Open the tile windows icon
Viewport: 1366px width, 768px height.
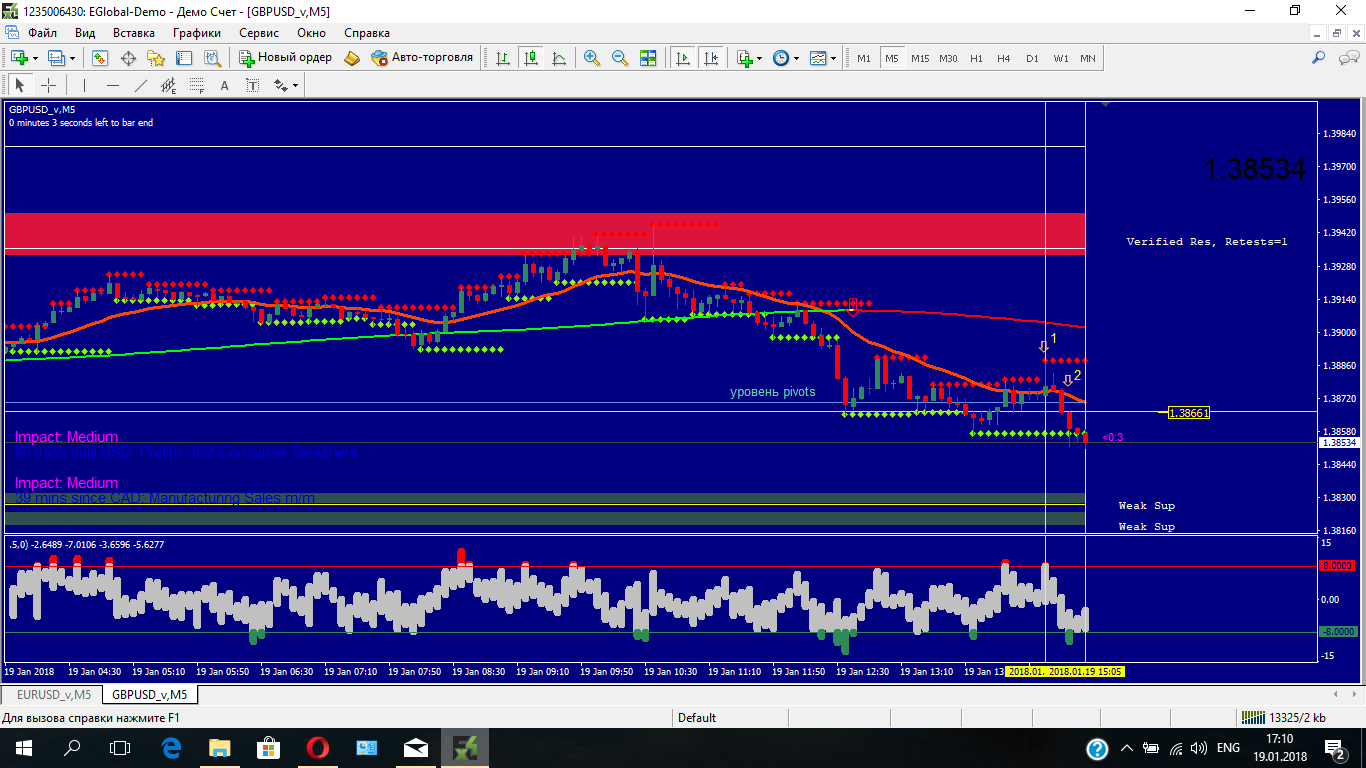(648, 58)
